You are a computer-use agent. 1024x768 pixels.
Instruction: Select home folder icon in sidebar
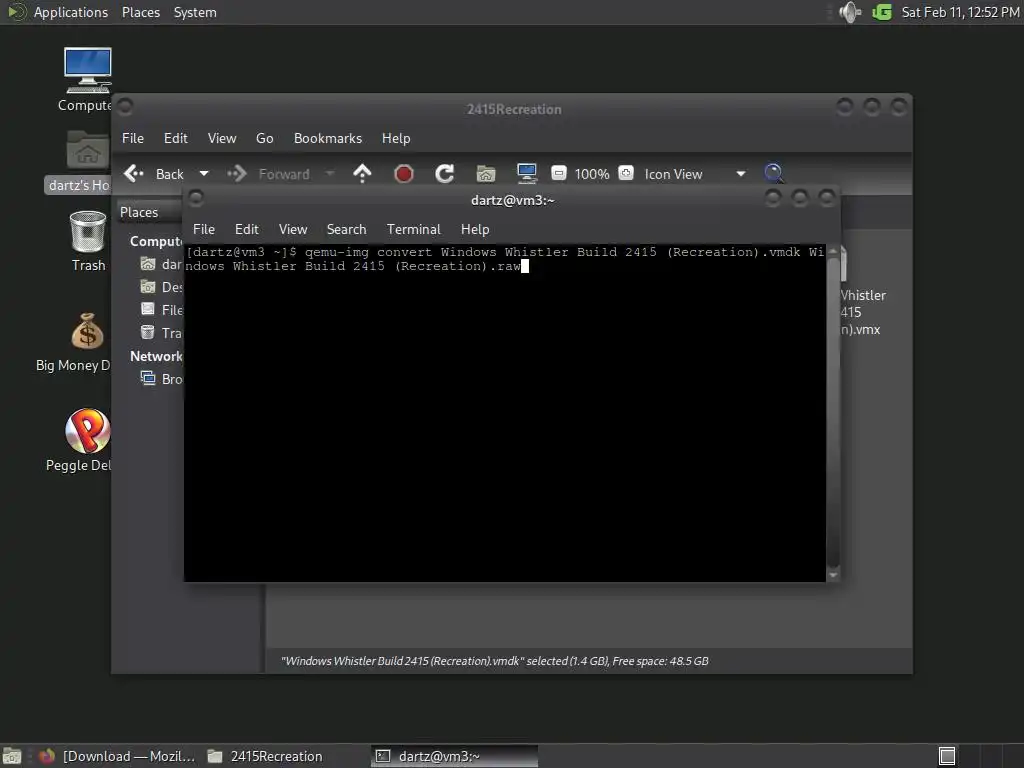tap(148, 264)
